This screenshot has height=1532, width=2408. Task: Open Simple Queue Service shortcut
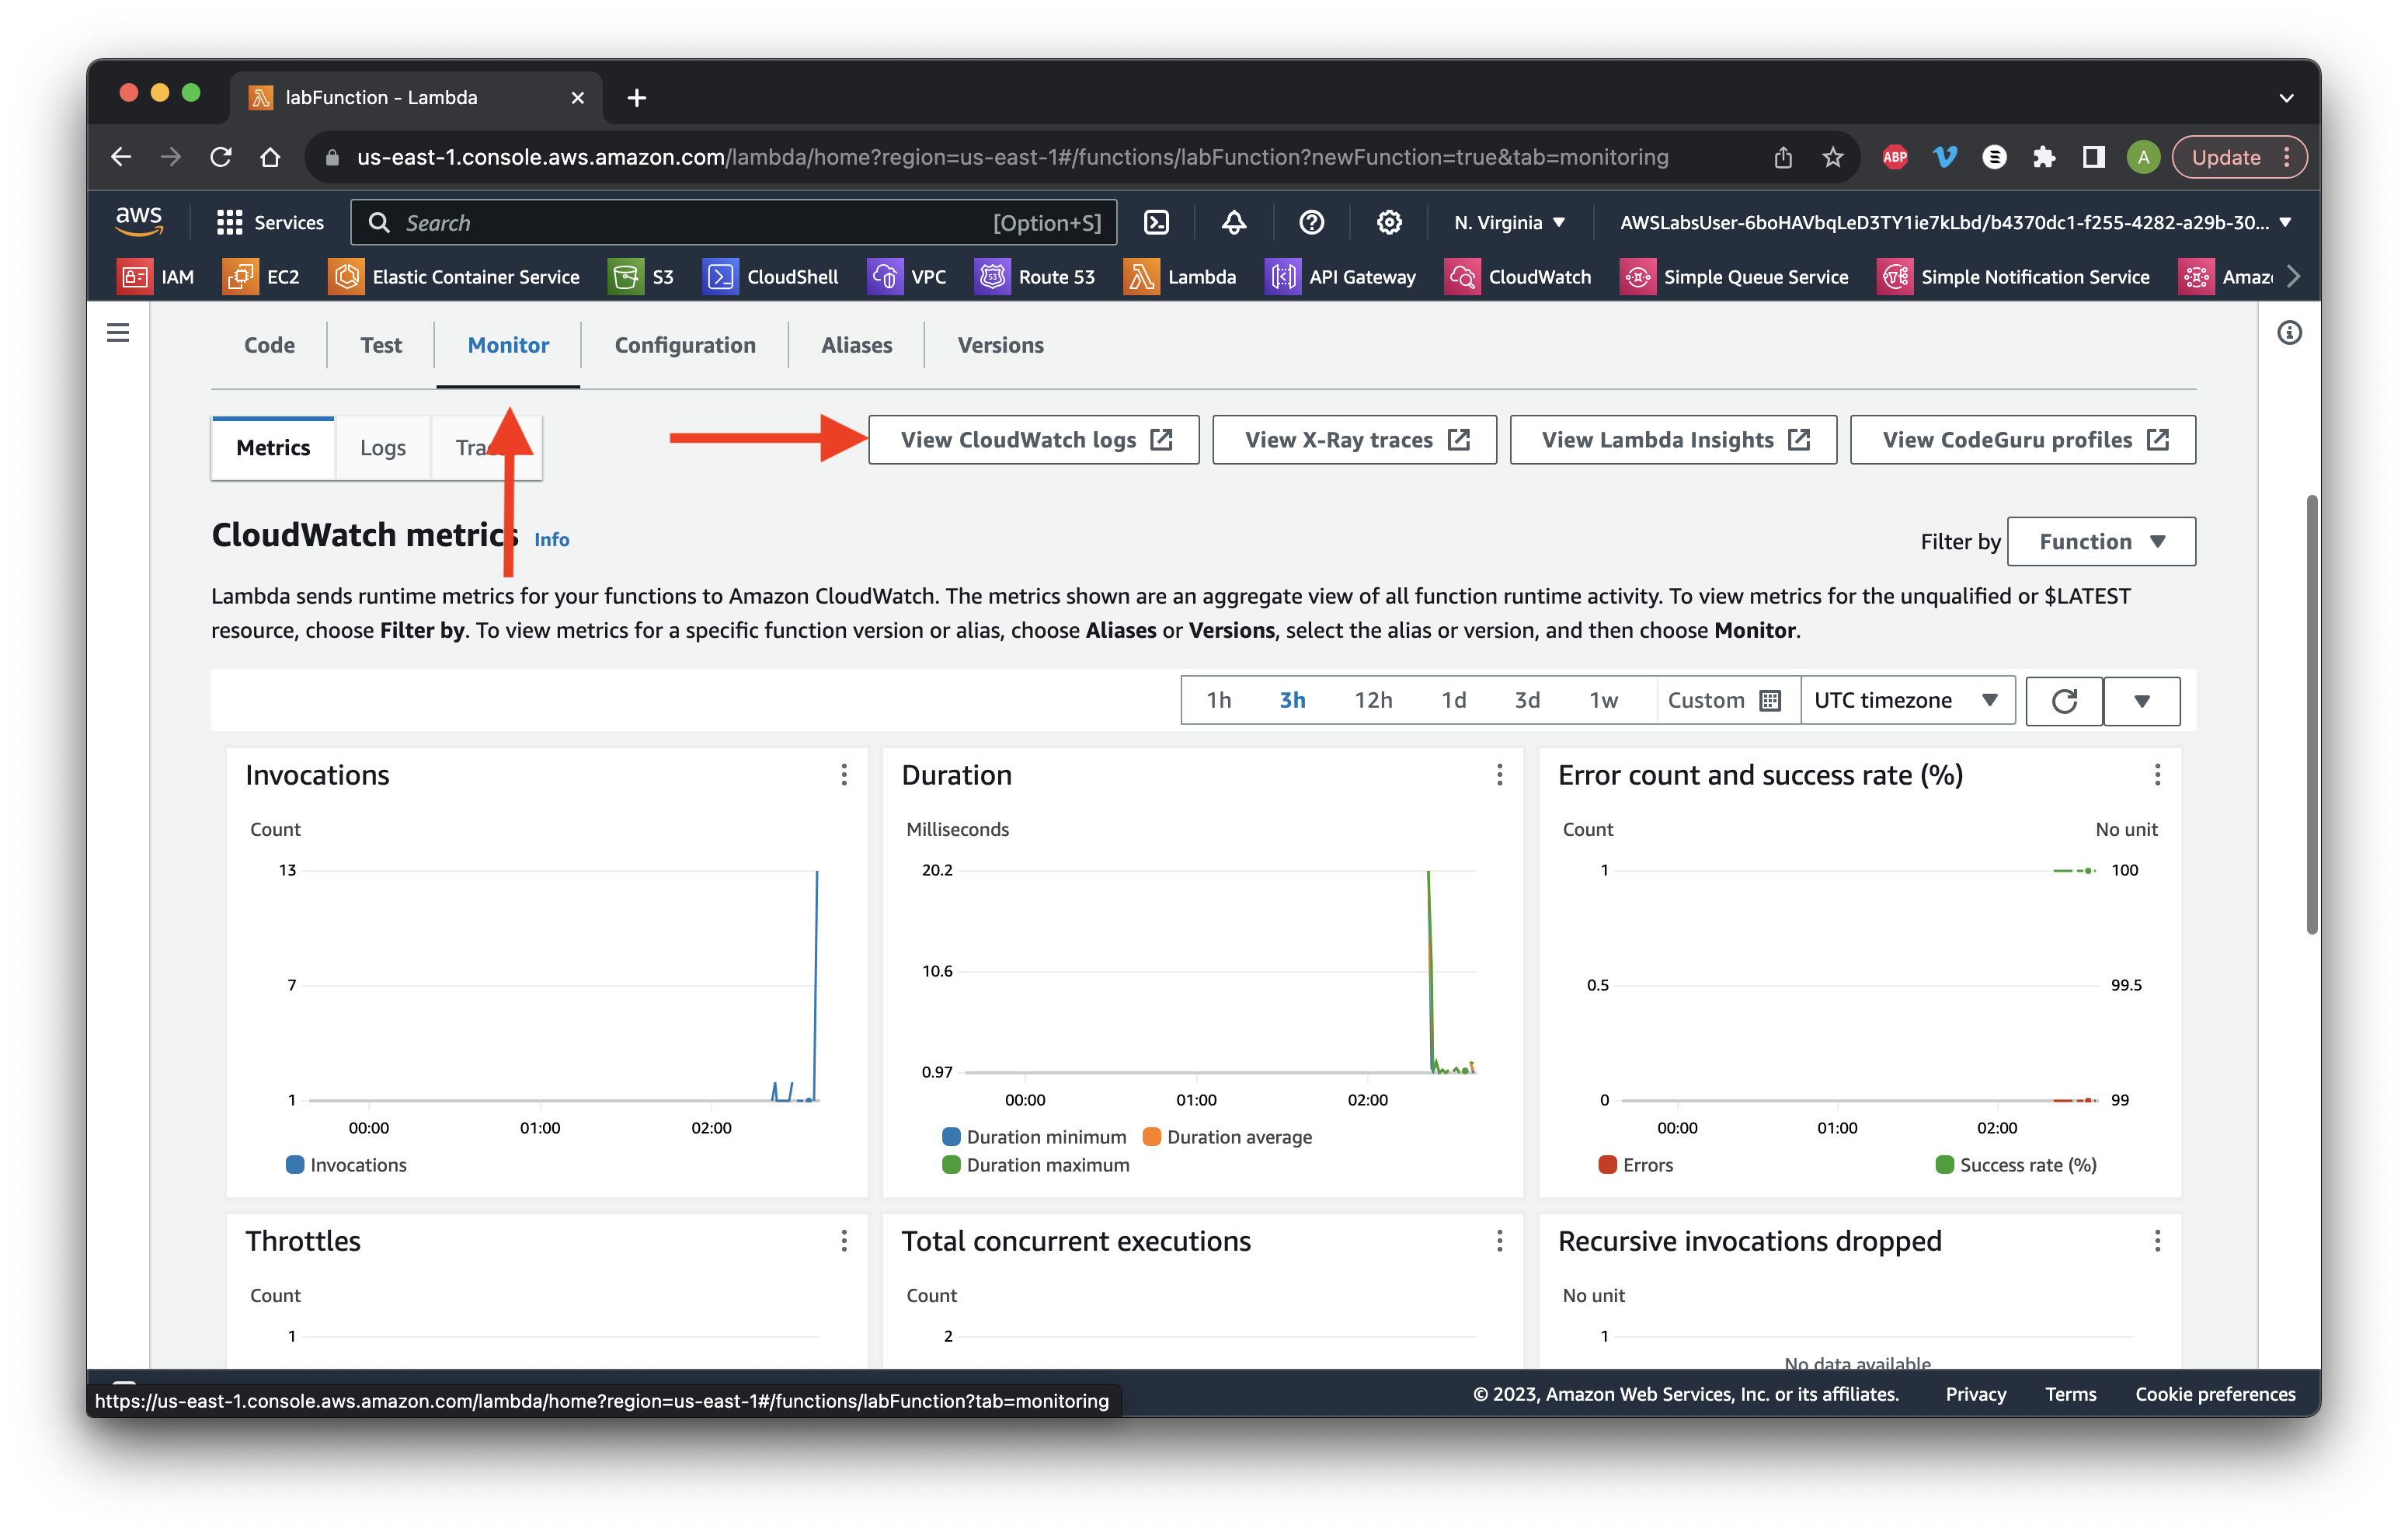tap(1735, 276)
